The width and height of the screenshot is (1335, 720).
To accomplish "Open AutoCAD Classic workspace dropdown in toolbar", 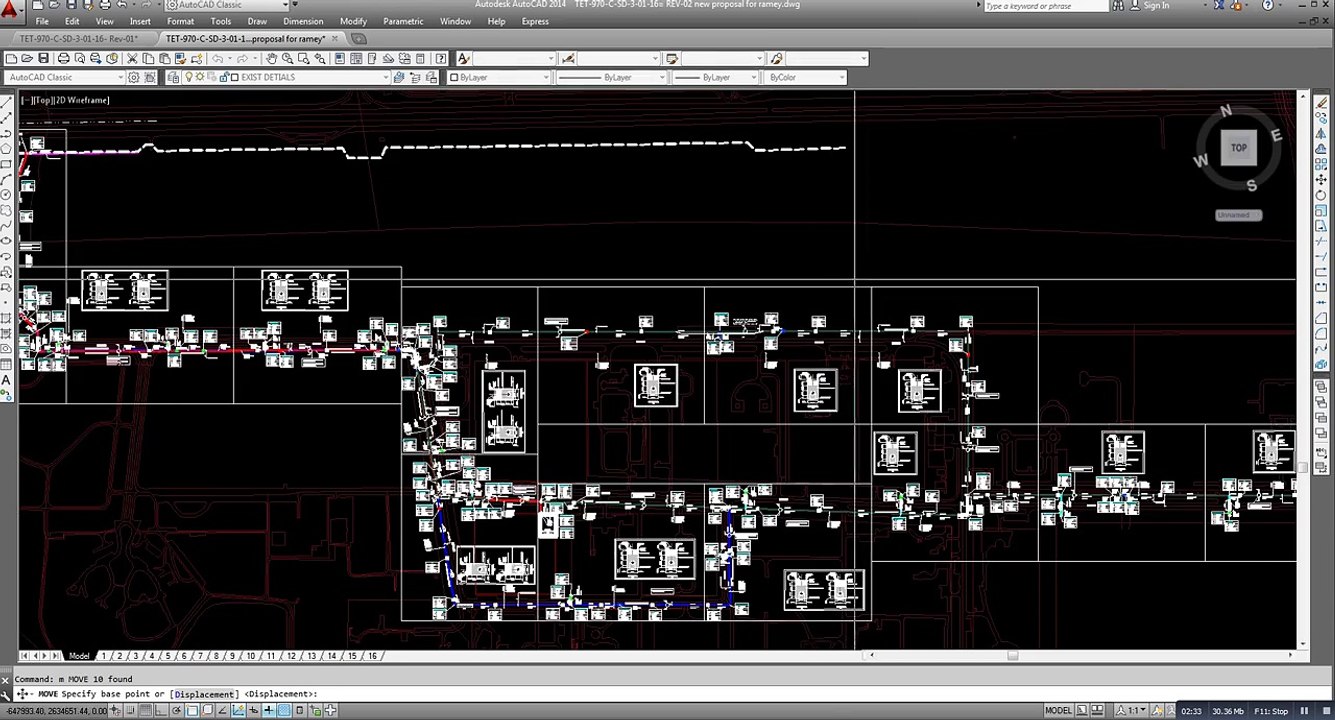I will coord(65,77).
